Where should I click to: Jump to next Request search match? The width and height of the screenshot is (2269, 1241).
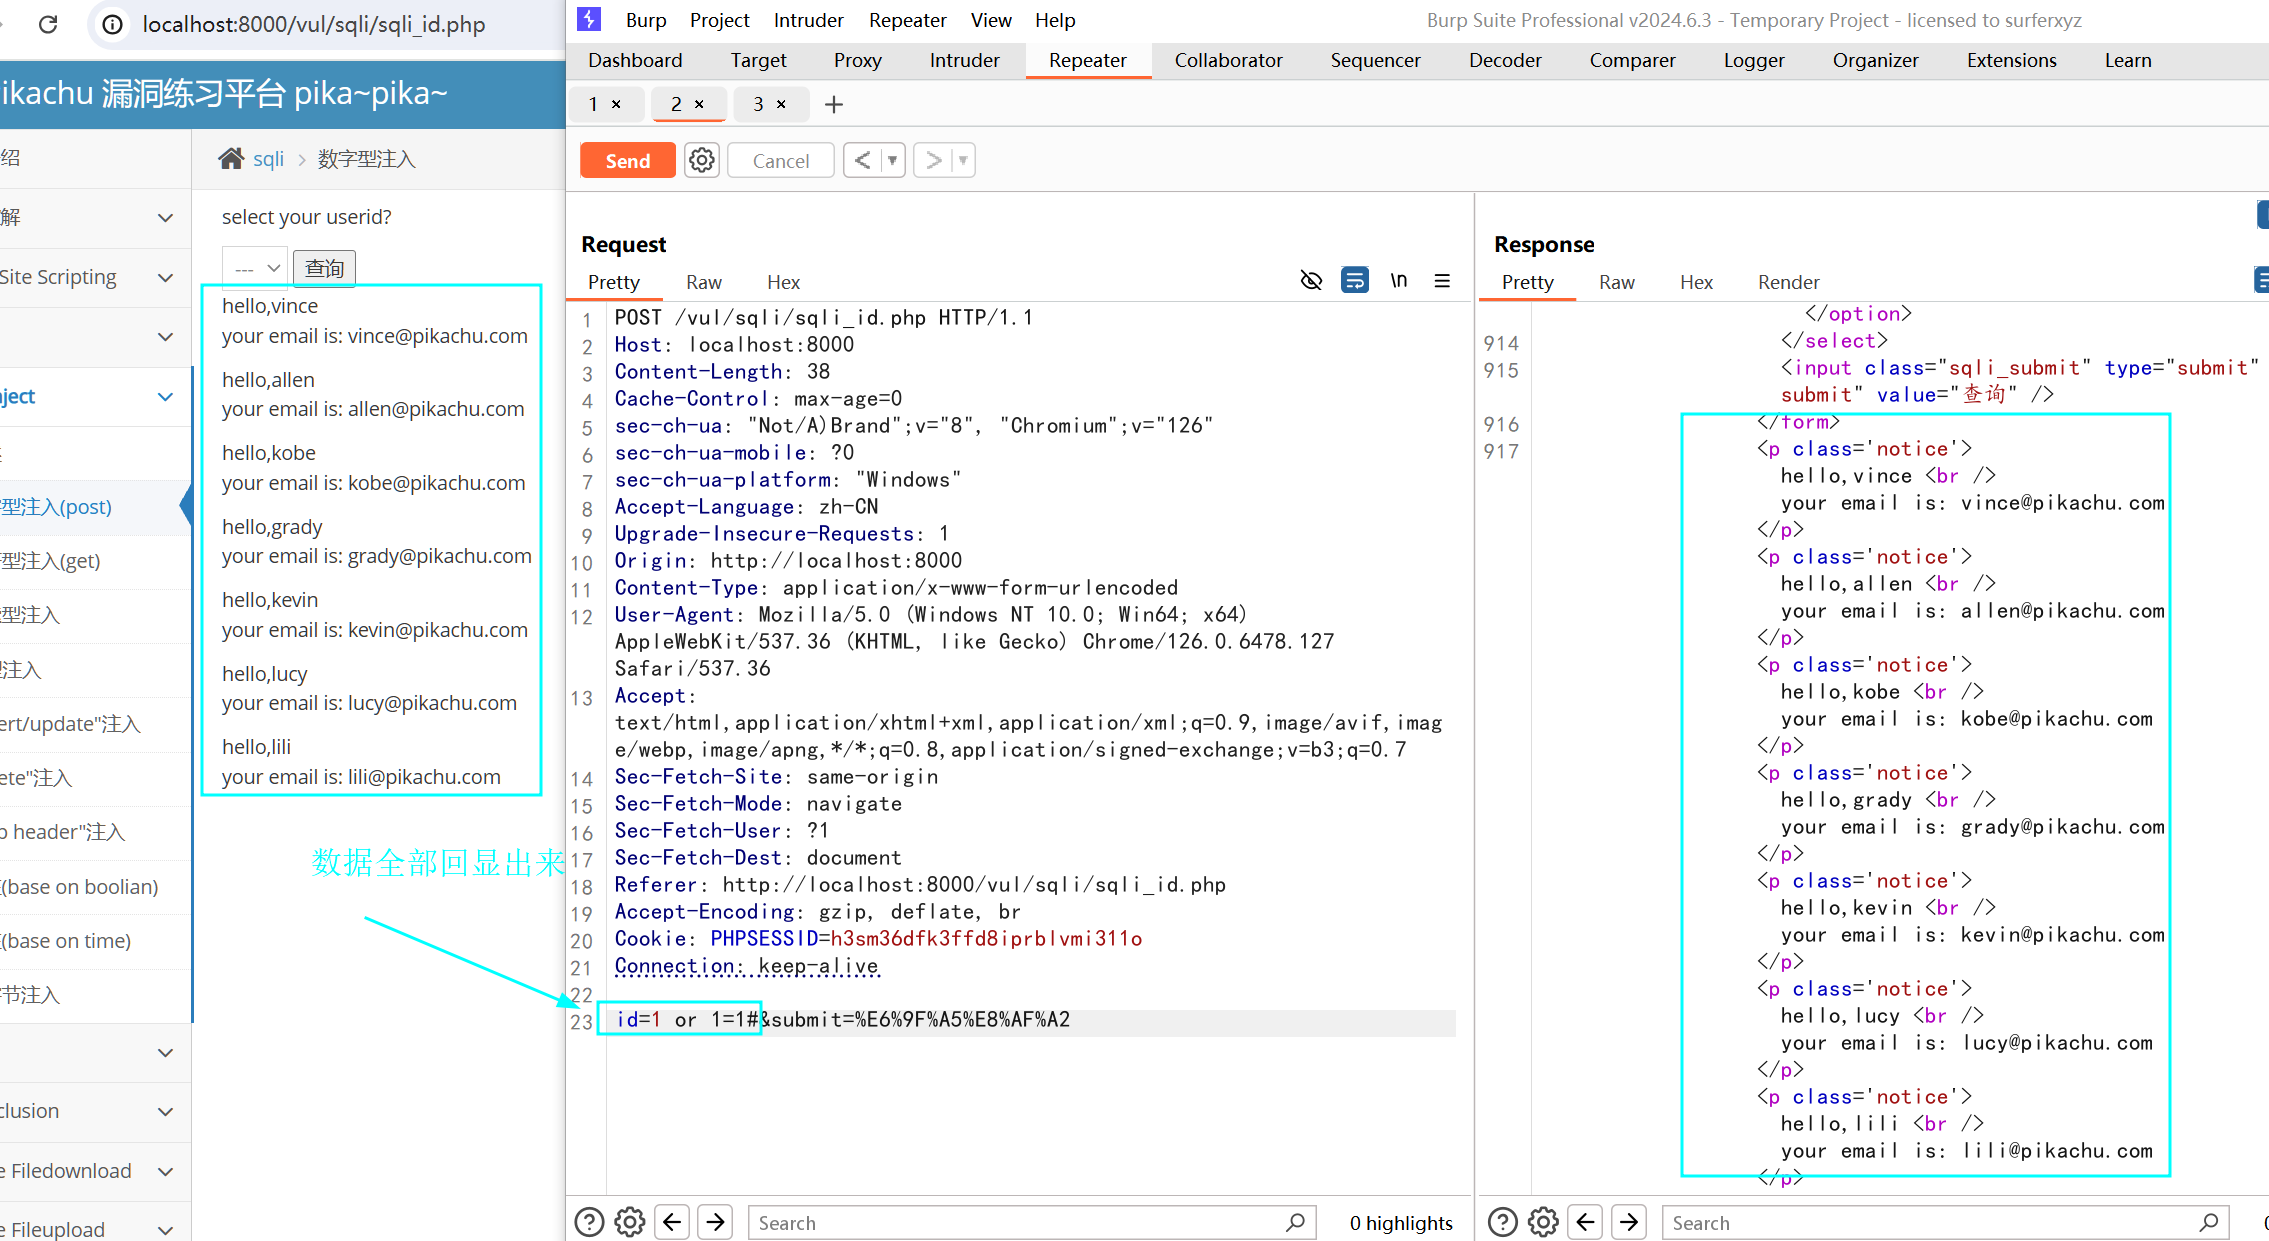coord(716,1222)
